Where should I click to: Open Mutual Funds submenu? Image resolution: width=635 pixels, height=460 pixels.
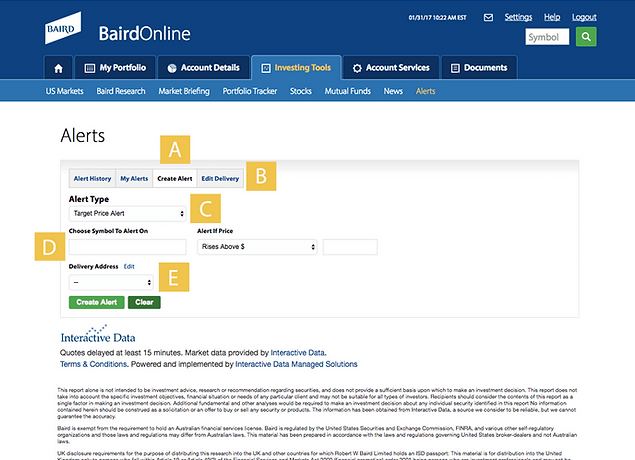[x=347, y=91]
